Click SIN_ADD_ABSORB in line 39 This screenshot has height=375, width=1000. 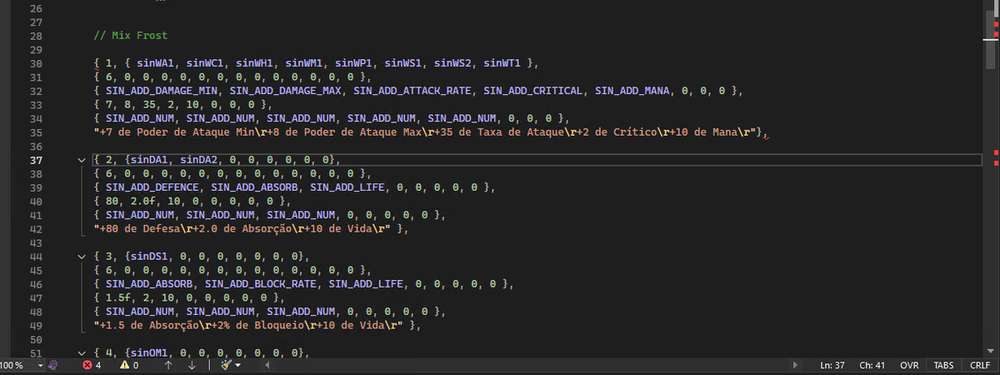pos(254,188)
